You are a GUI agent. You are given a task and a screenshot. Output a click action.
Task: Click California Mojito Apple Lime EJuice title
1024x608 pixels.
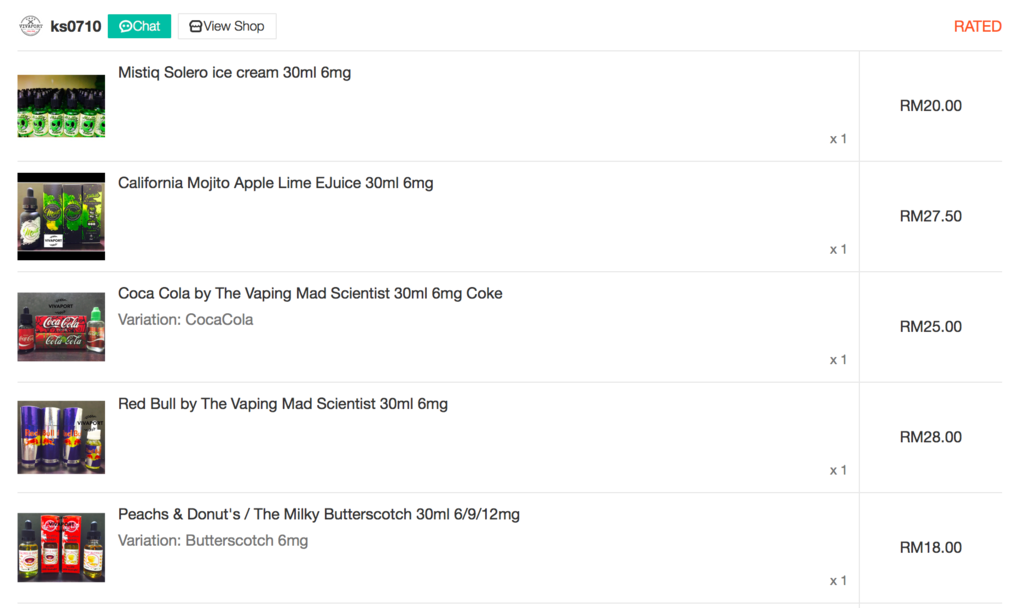(275, 183)
